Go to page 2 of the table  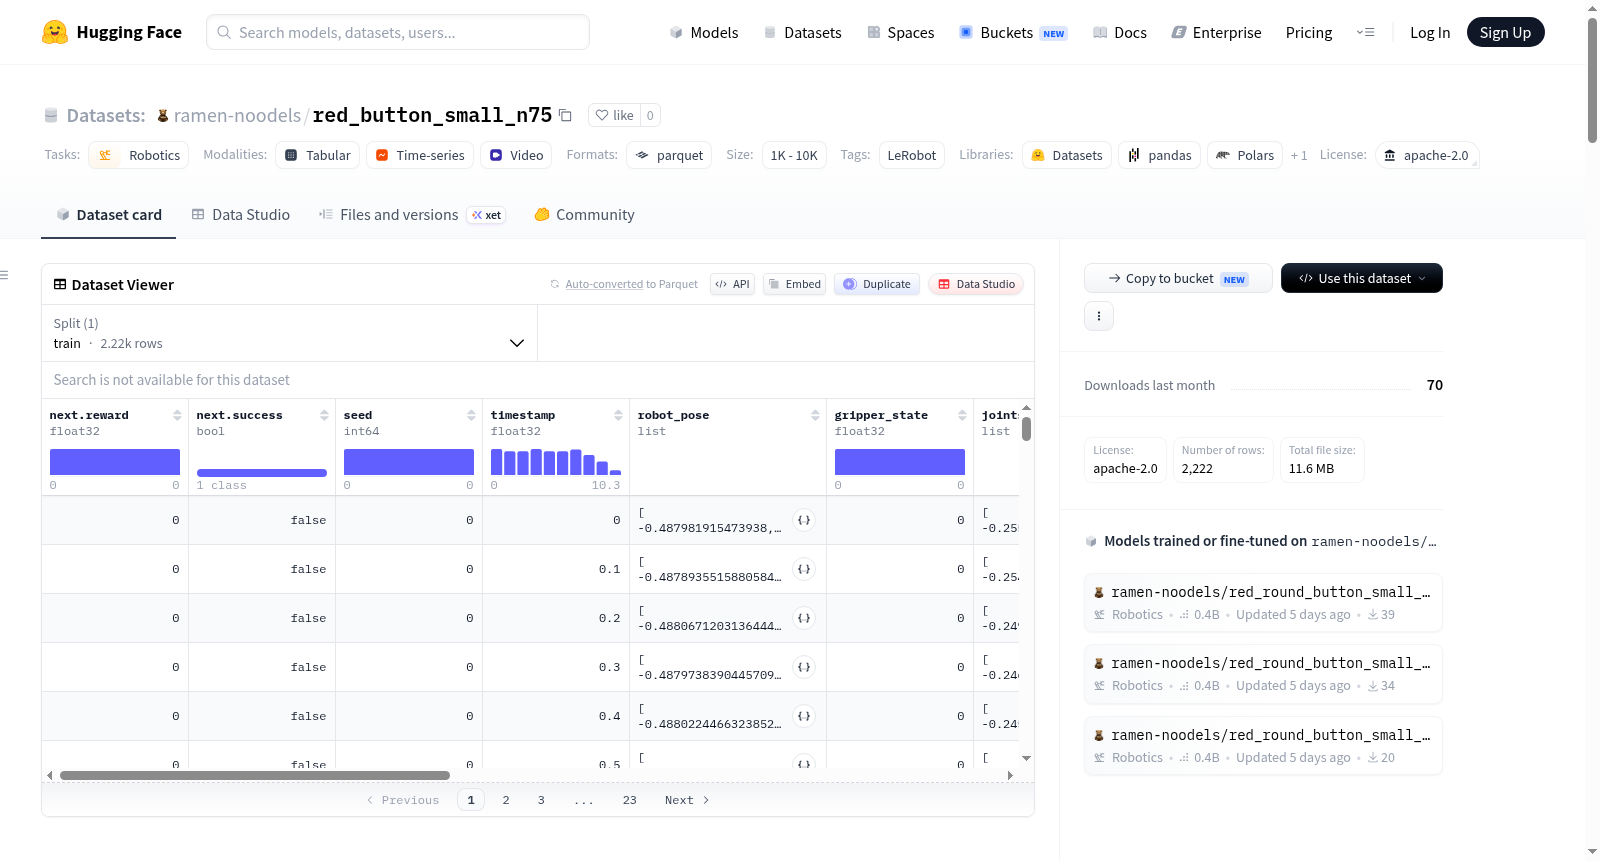click(506, 800)
